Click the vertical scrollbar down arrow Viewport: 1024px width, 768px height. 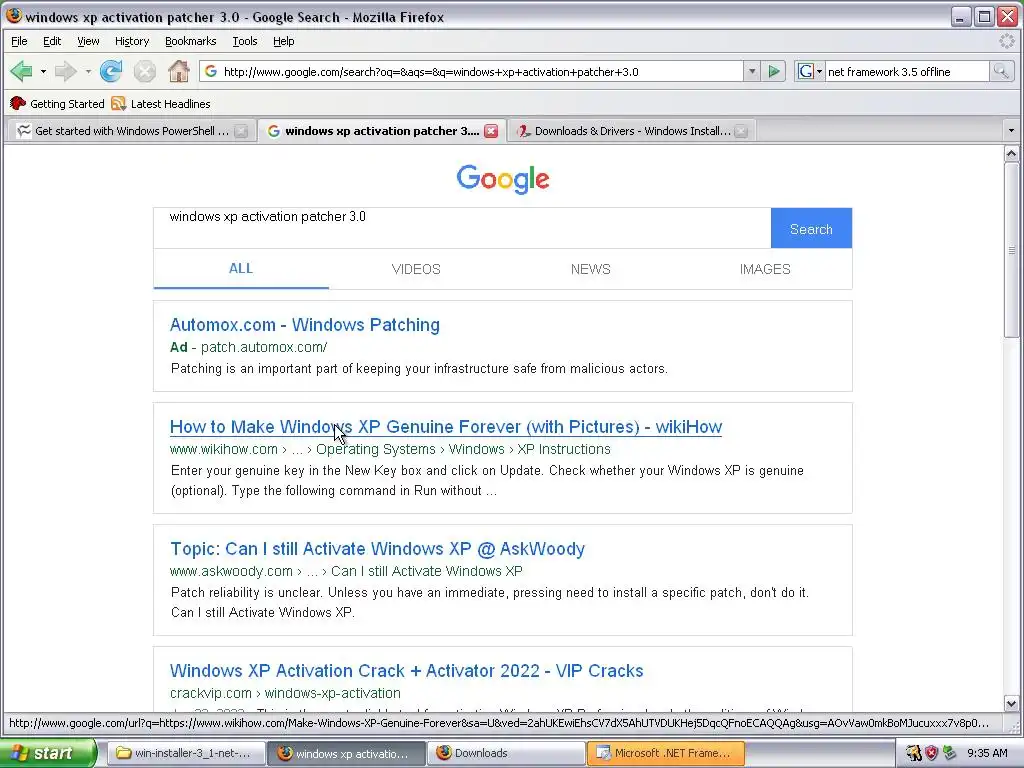[x=1011, y=703]
